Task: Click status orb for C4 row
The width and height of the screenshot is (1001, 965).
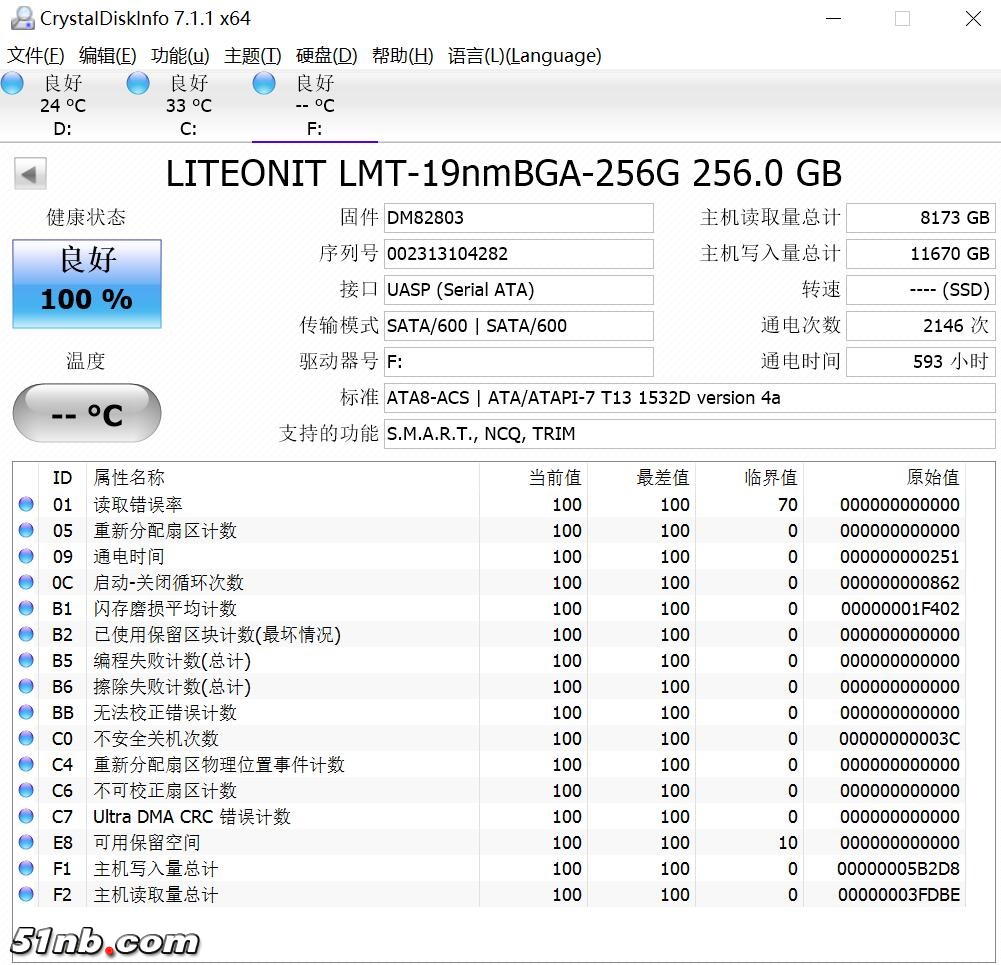Action: (26, 765)
